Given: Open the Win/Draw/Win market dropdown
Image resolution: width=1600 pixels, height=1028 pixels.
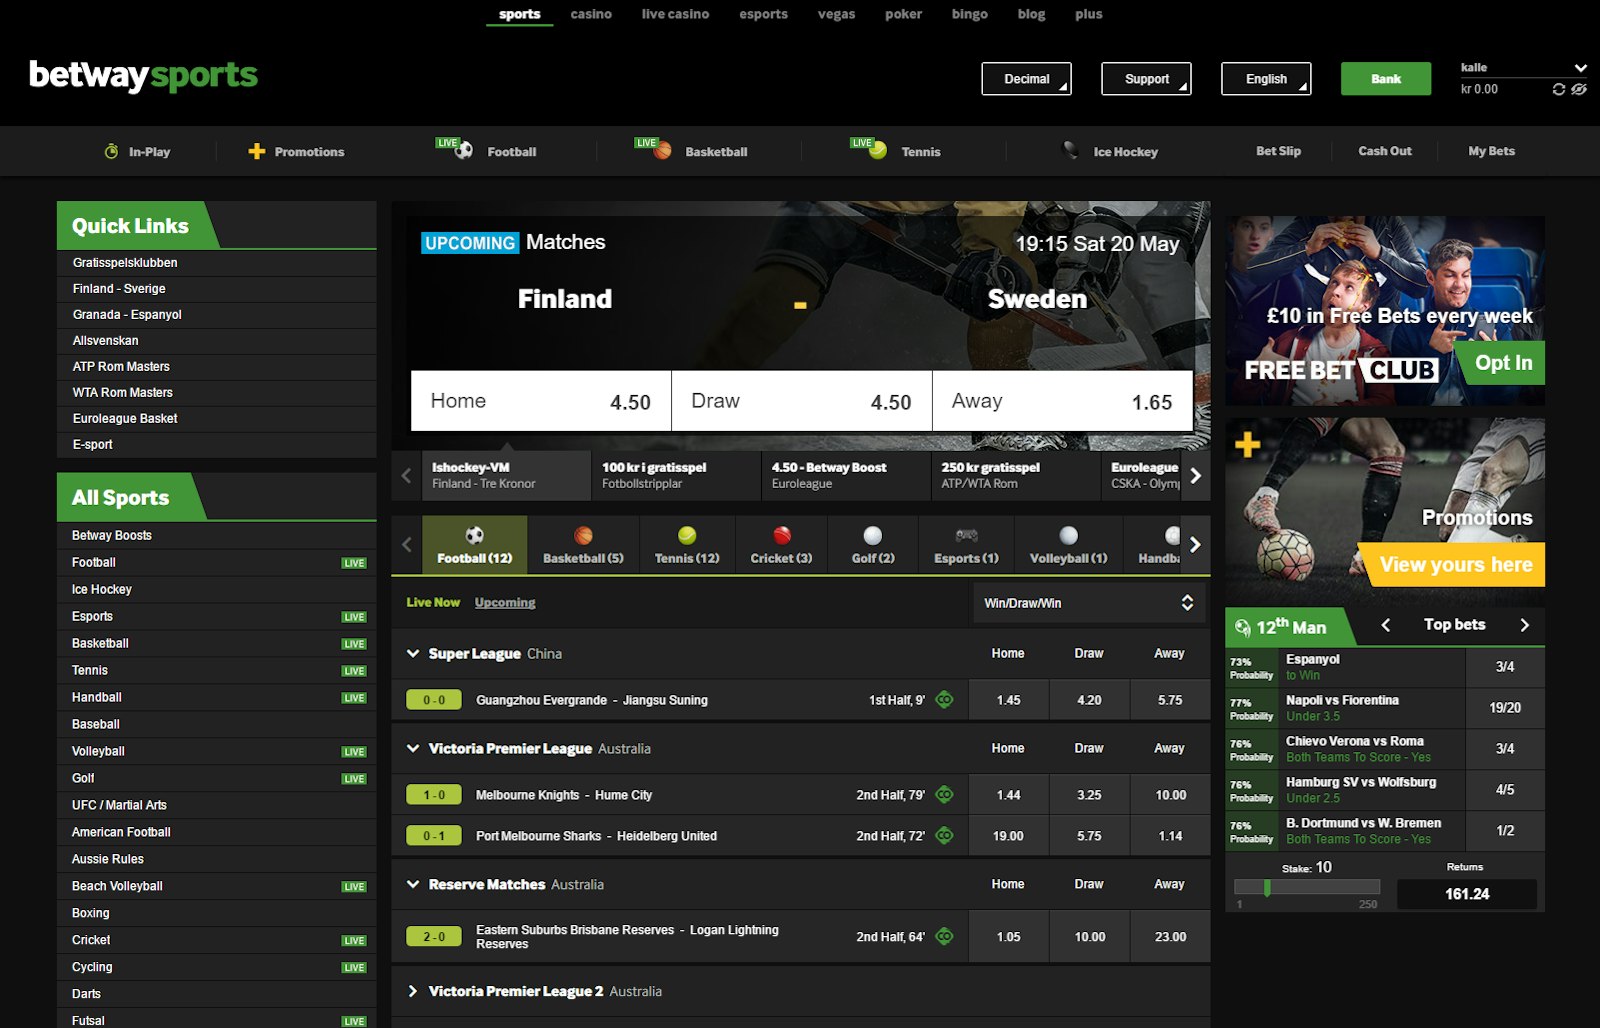Looking at the screenshot, I should pyautogui.click(x=1089, y=602).
